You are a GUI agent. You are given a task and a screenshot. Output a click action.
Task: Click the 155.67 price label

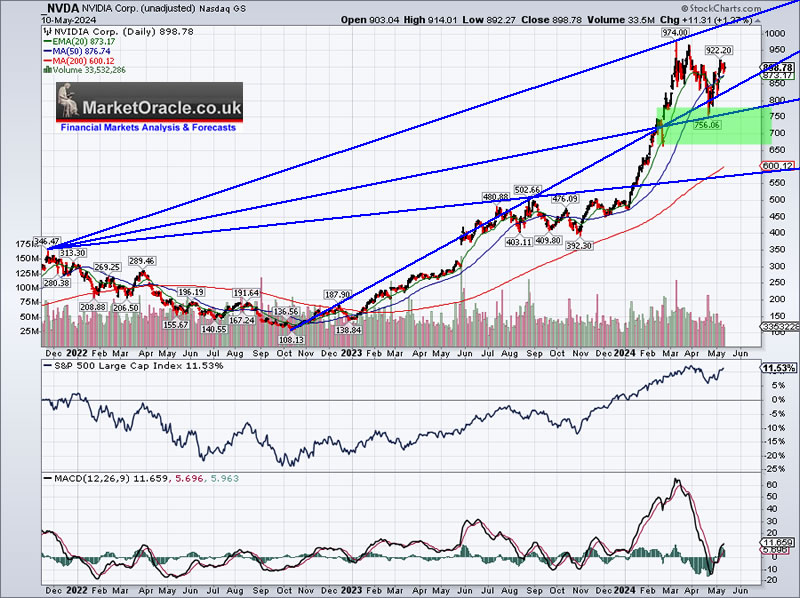176,324
